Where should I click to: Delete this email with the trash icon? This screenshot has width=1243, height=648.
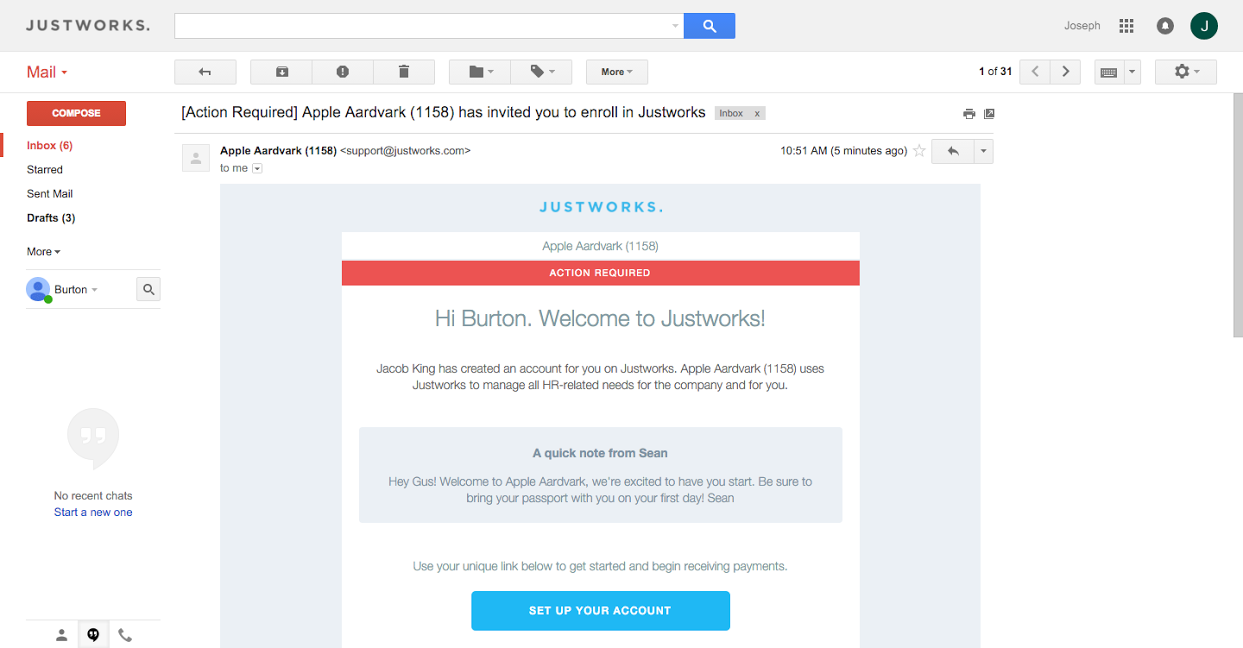(404, 72)
